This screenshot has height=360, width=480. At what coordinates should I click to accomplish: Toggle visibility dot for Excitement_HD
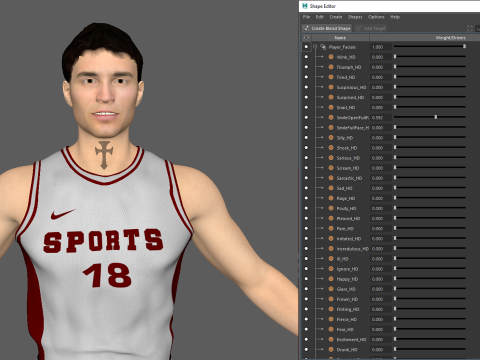(x=306, y=339)
